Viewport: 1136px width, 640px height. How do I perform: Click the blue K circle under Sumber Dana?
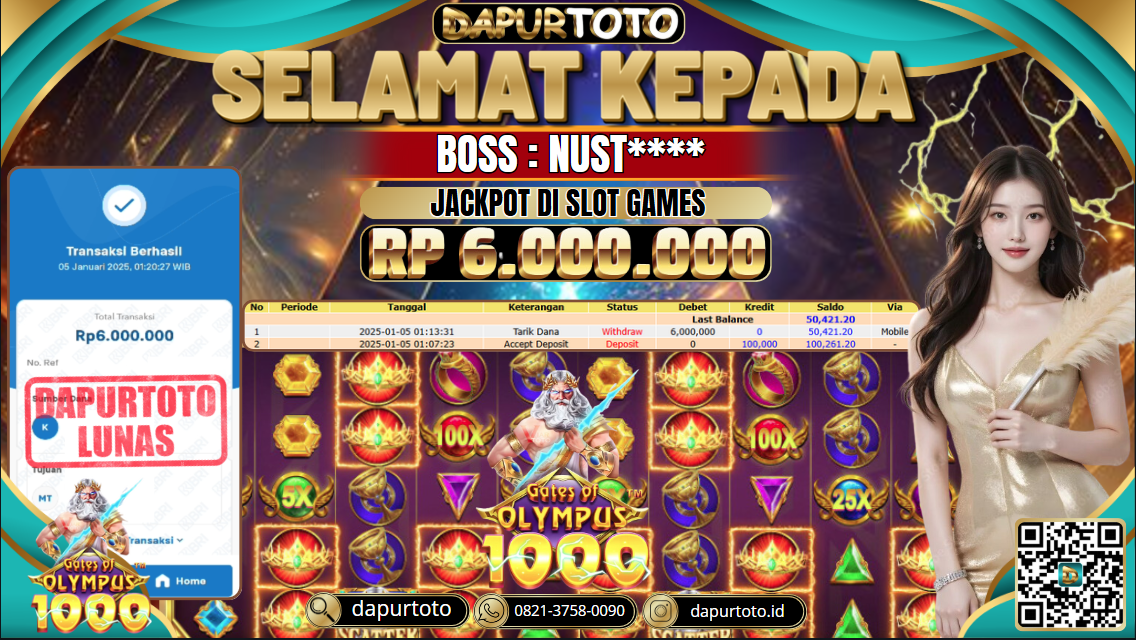(45, 427)
